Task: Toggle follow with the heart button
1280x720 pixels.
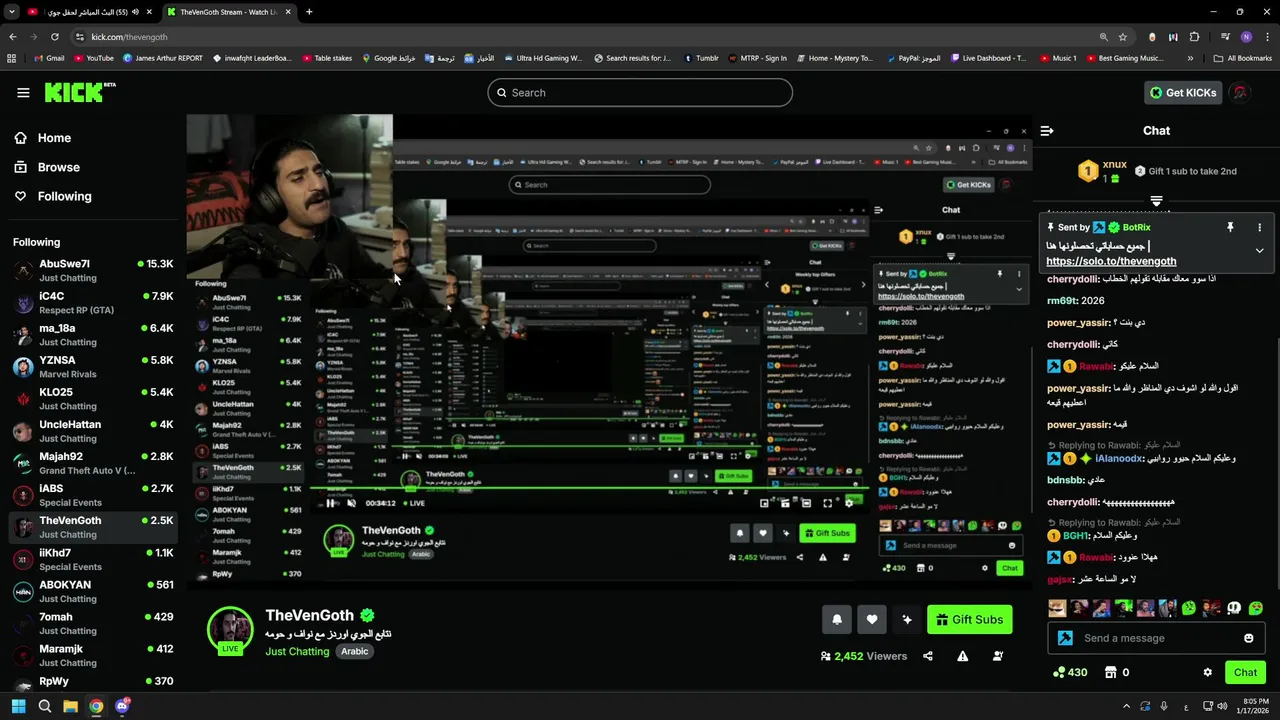Action: tap(872, 620)
